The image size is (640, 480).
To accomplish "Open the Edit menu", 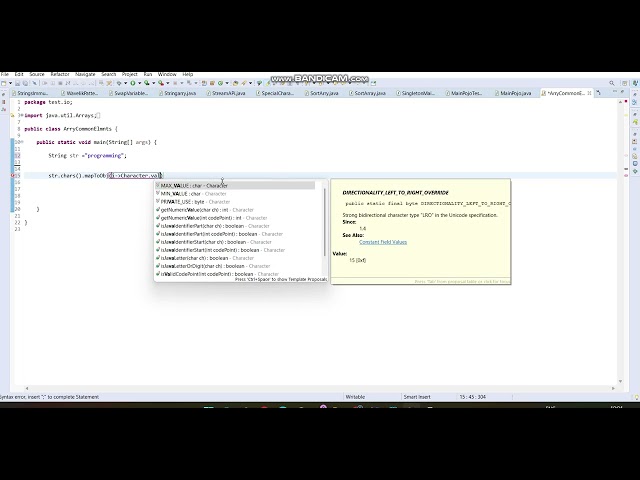I will 19,74.
